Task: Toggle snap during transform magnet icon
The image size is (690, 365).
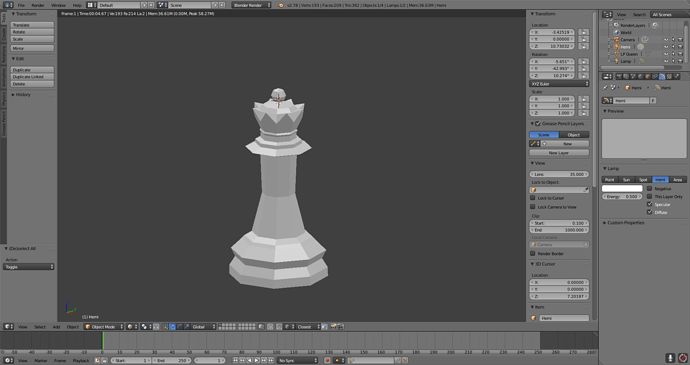Action: point(279,327)
